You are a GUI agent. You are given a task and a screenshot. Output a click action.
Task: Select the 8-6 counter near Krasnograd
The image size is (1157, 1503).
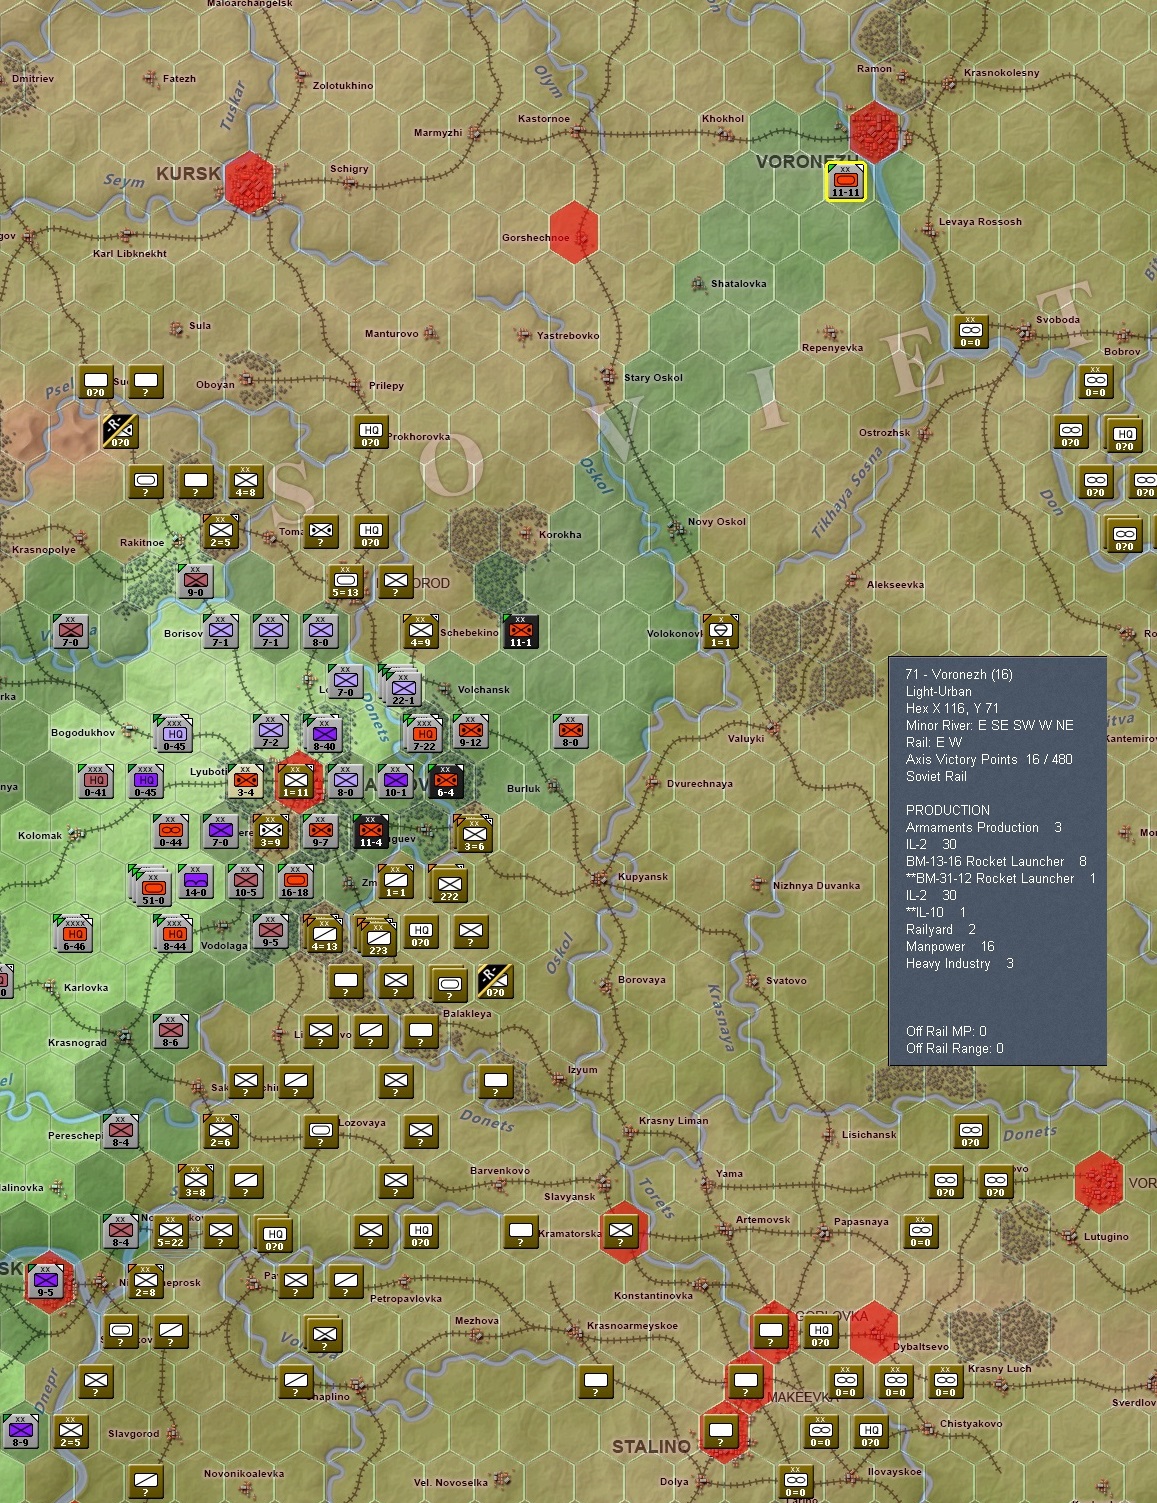click(x=170, y=1031)
